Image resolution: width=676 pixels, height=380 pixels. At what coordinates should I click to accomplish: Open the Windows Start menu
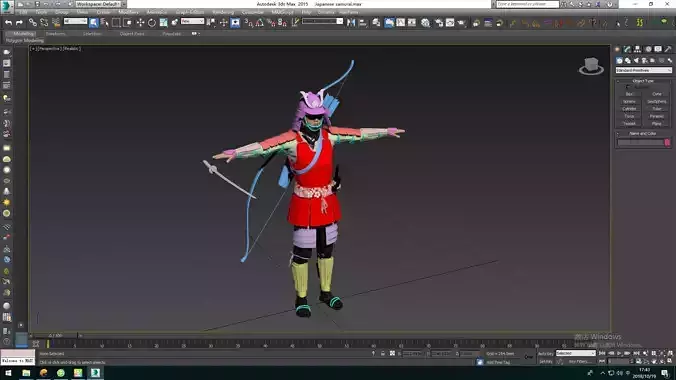(8, 373)
